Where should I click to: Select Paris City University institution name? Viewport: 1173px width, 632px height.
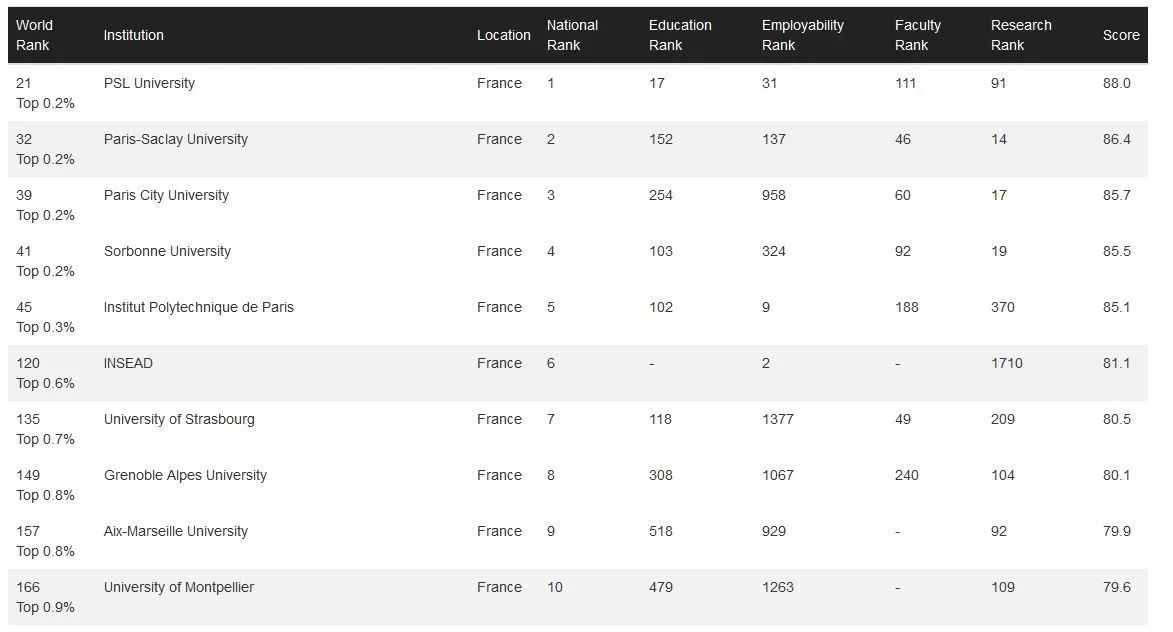[x=166, y=195]
